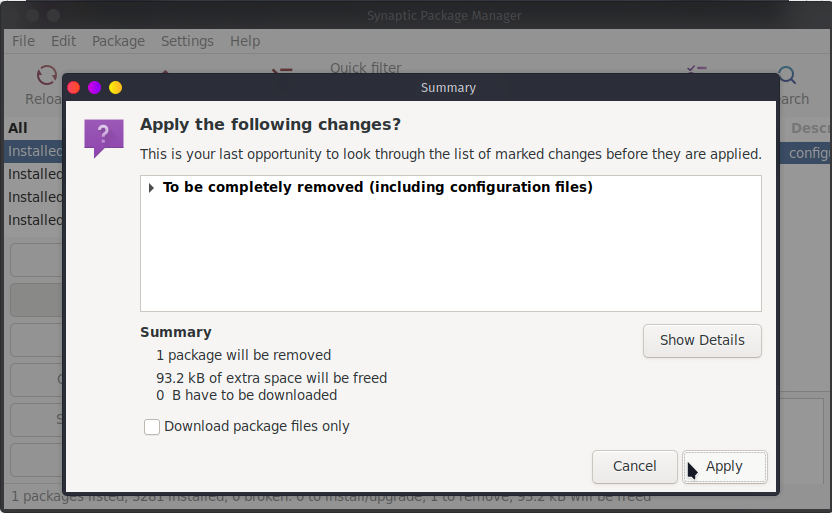Click the purple question mark dialog icon
The image size is (832, 513).
tap(103, 137)
